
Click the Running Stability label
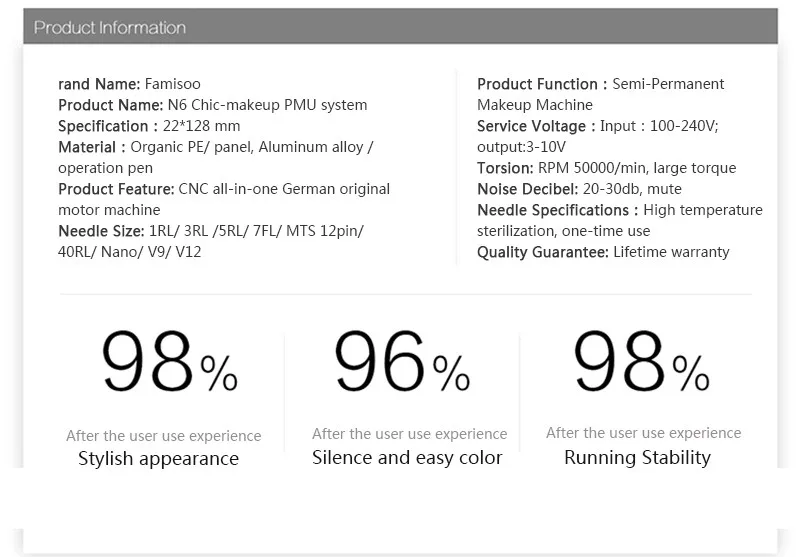click(637, 457)
